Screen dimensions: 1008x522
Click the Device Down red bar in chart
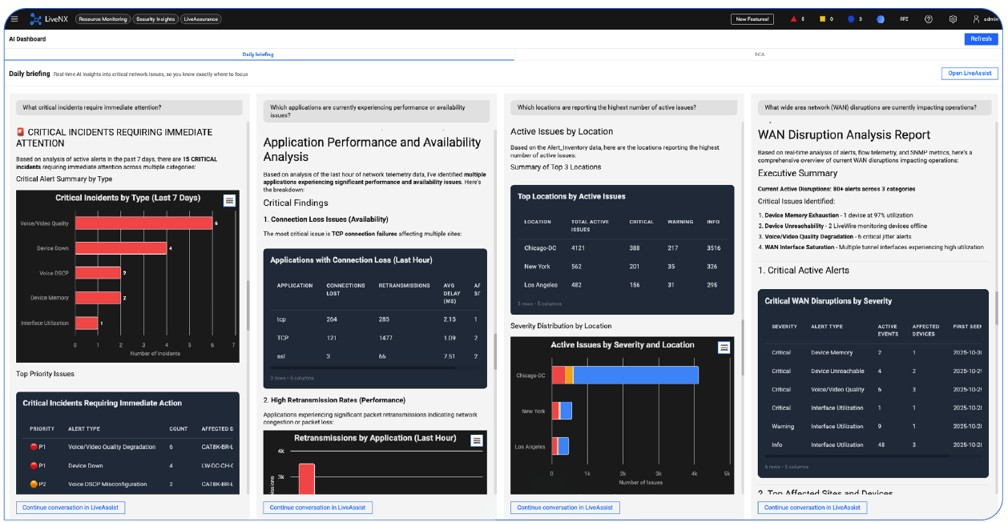(x=121, y=248)
